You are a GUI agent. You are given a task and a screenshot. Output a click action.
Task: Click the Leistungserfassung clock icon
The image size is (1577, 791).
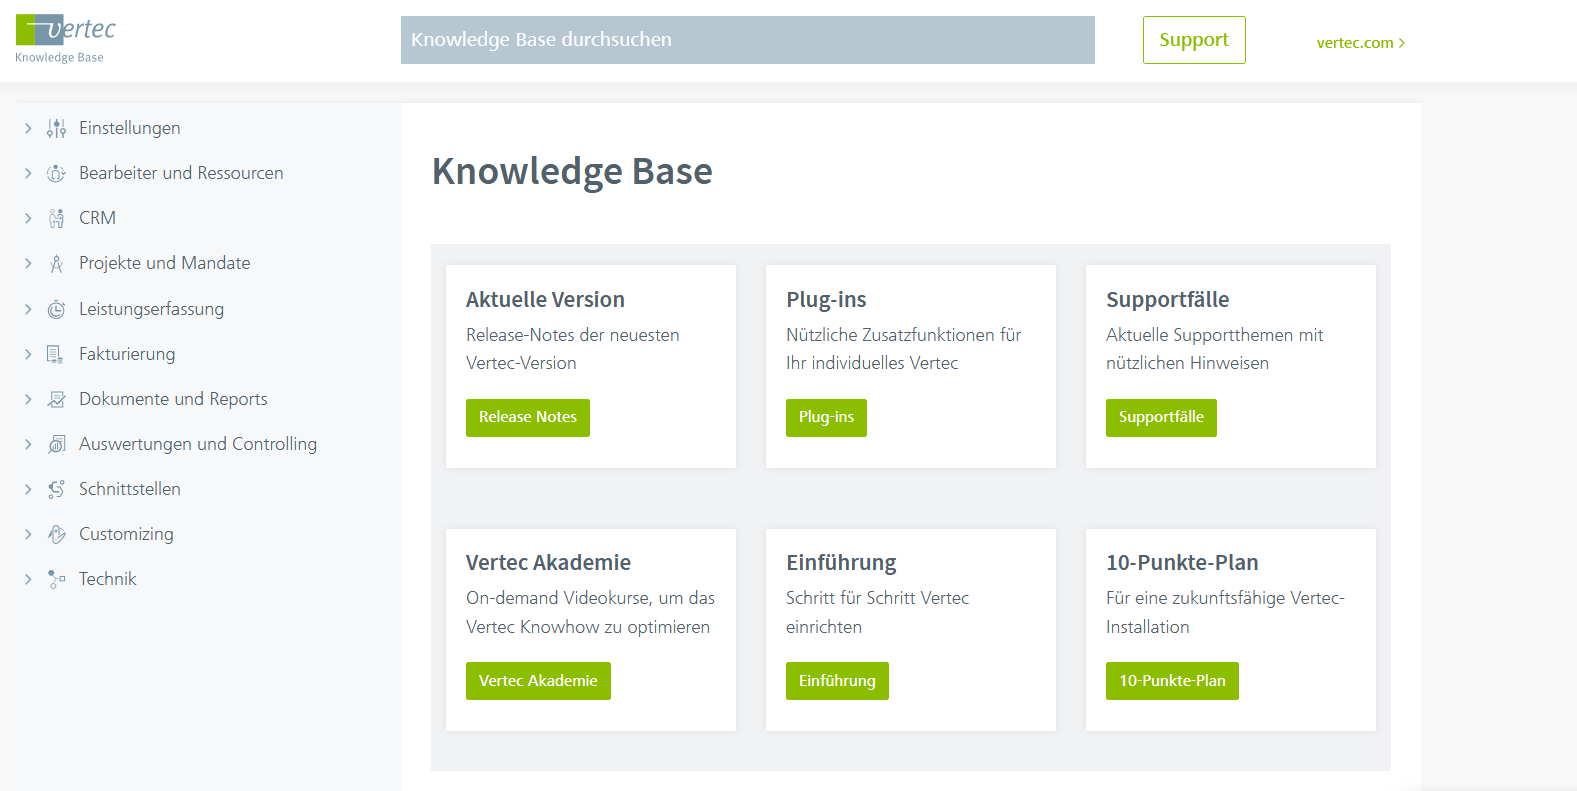point(57,309)
